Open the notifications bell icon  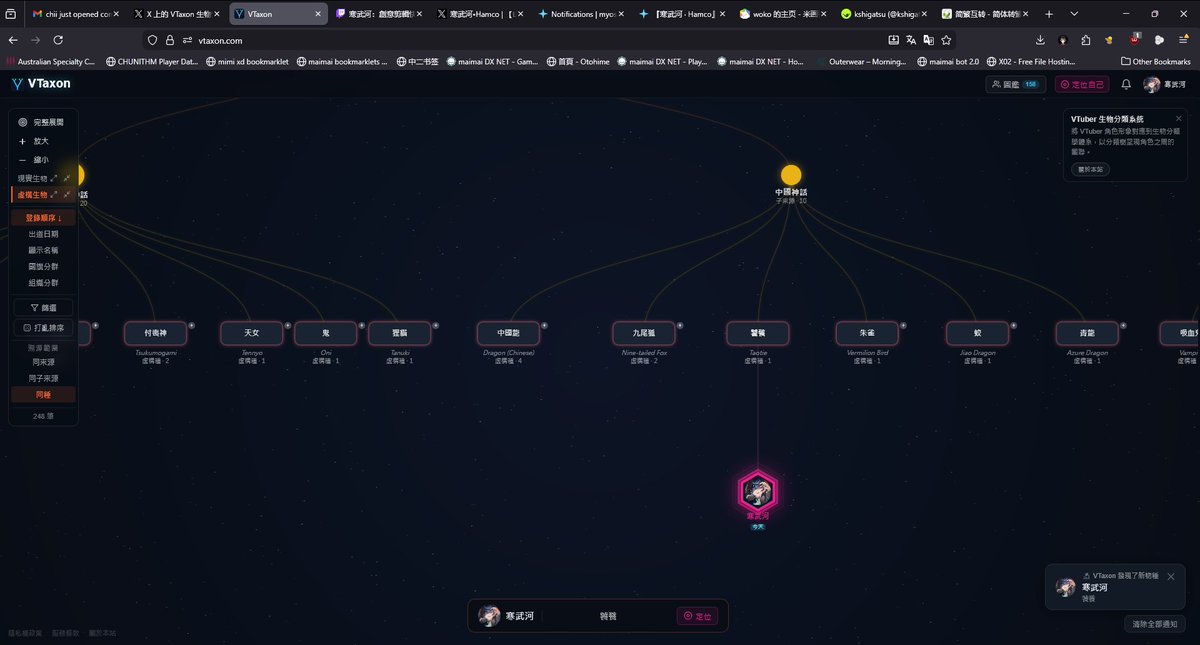point(1126,85)
